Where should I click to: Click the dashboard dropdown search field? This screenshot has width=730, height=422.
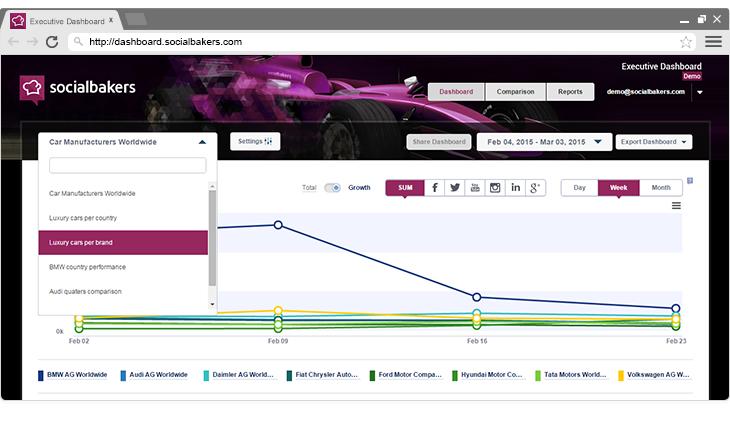point(128,165)
